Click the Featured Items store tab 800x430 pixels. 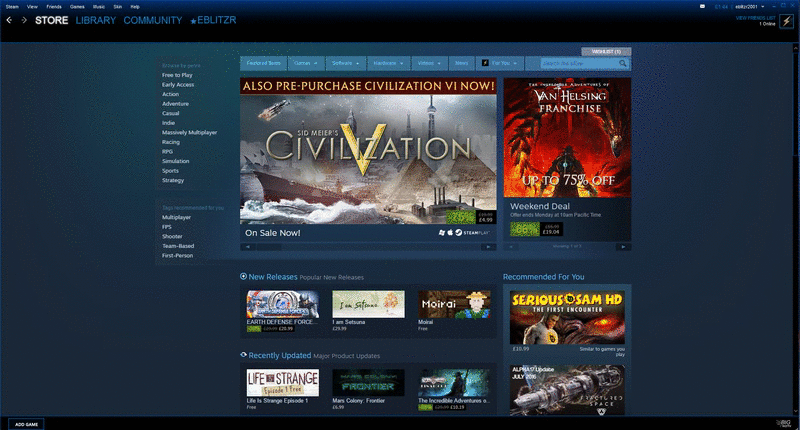tap(264, 63)
